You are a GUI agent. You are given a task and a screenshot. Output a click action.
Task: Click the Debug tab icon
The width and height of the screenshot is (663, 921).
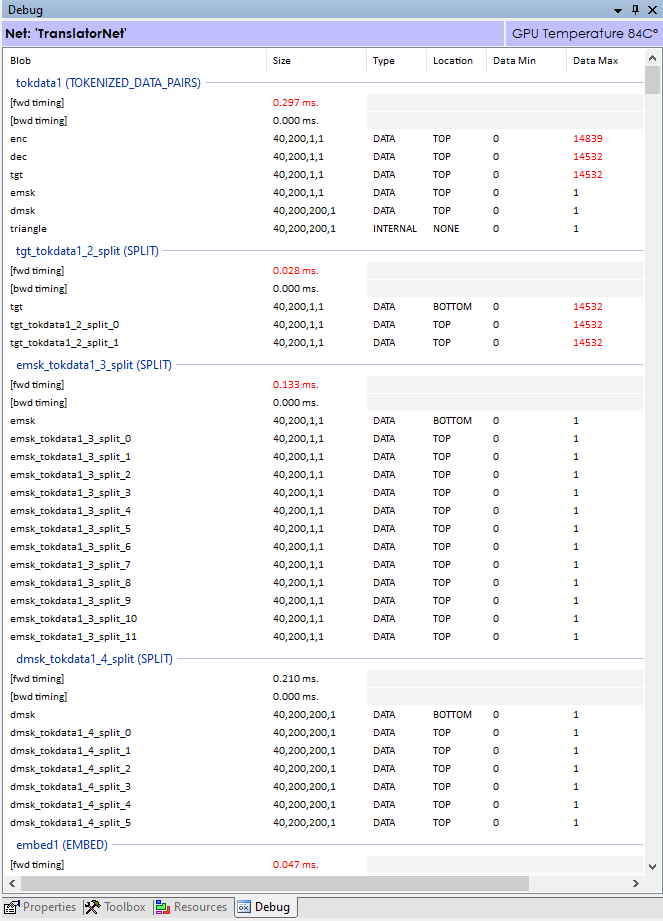point(244,907)
